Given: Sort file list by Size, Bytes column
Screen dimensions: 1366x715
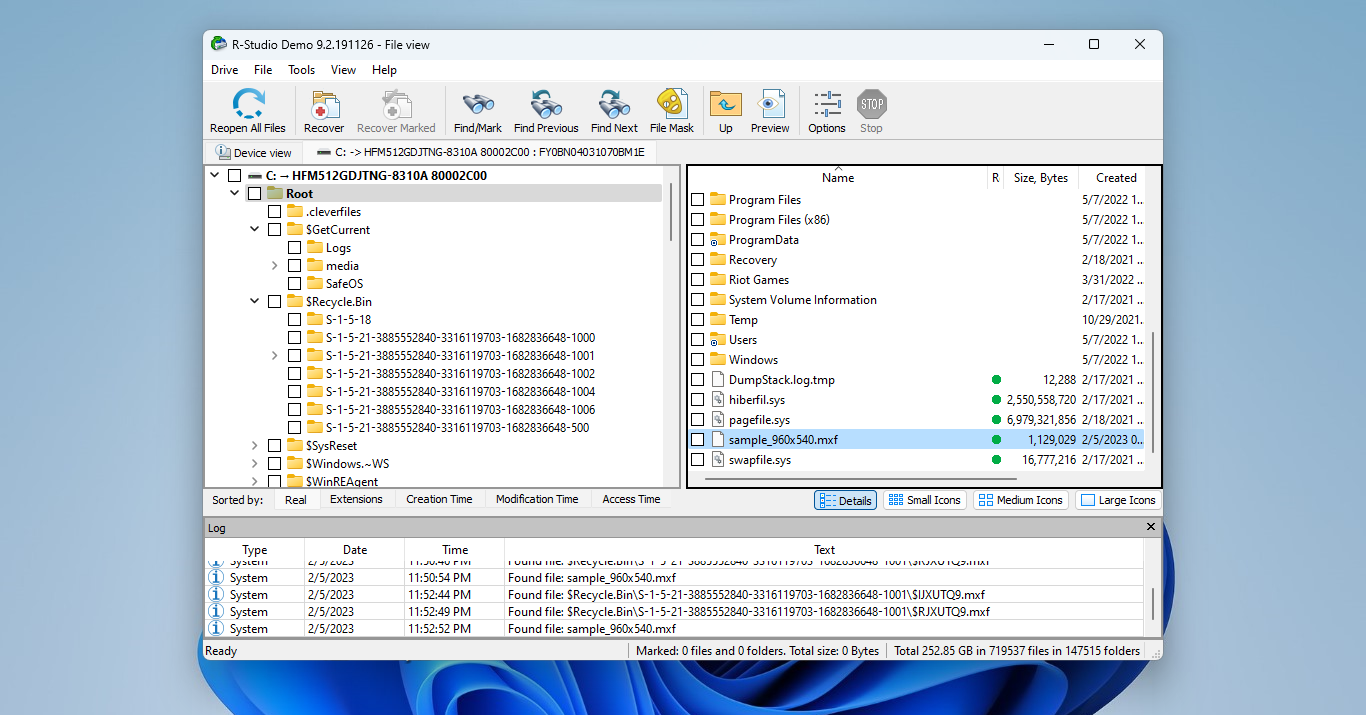Looking at the screenshot, I should tap(1041, 178).
